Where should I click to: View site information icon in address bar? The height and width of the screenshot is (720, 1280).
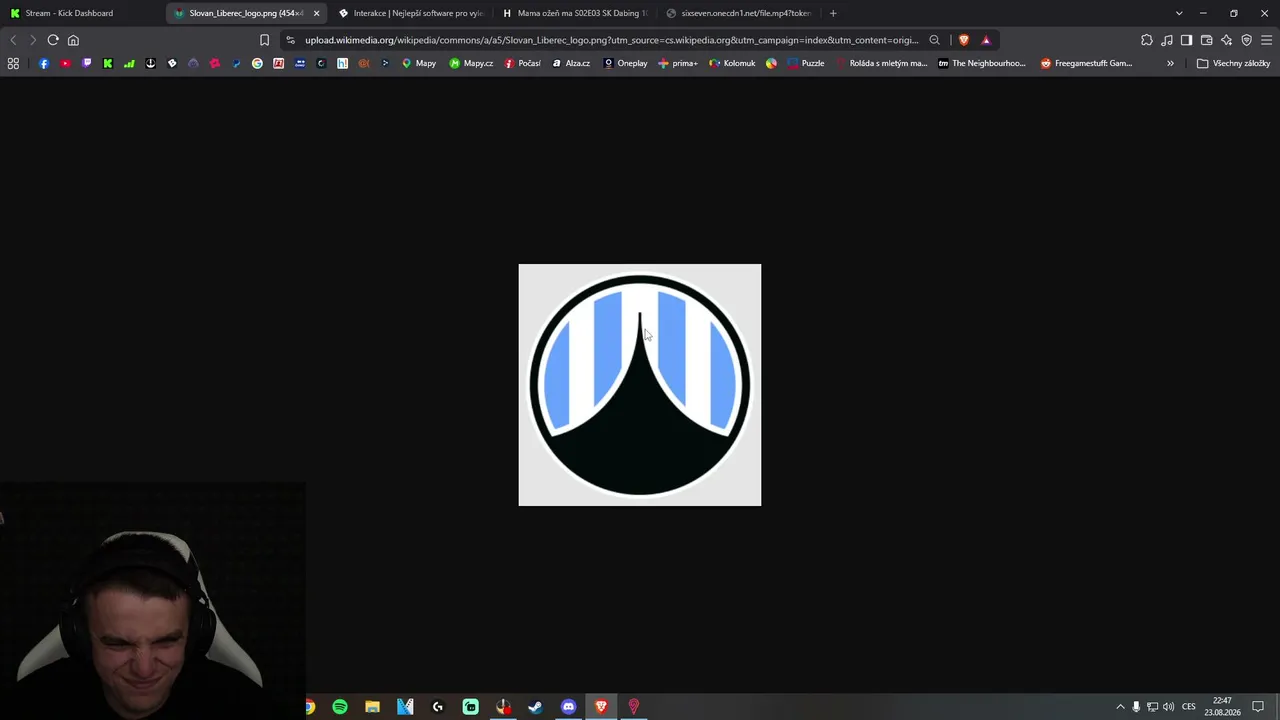click(290, 40)
